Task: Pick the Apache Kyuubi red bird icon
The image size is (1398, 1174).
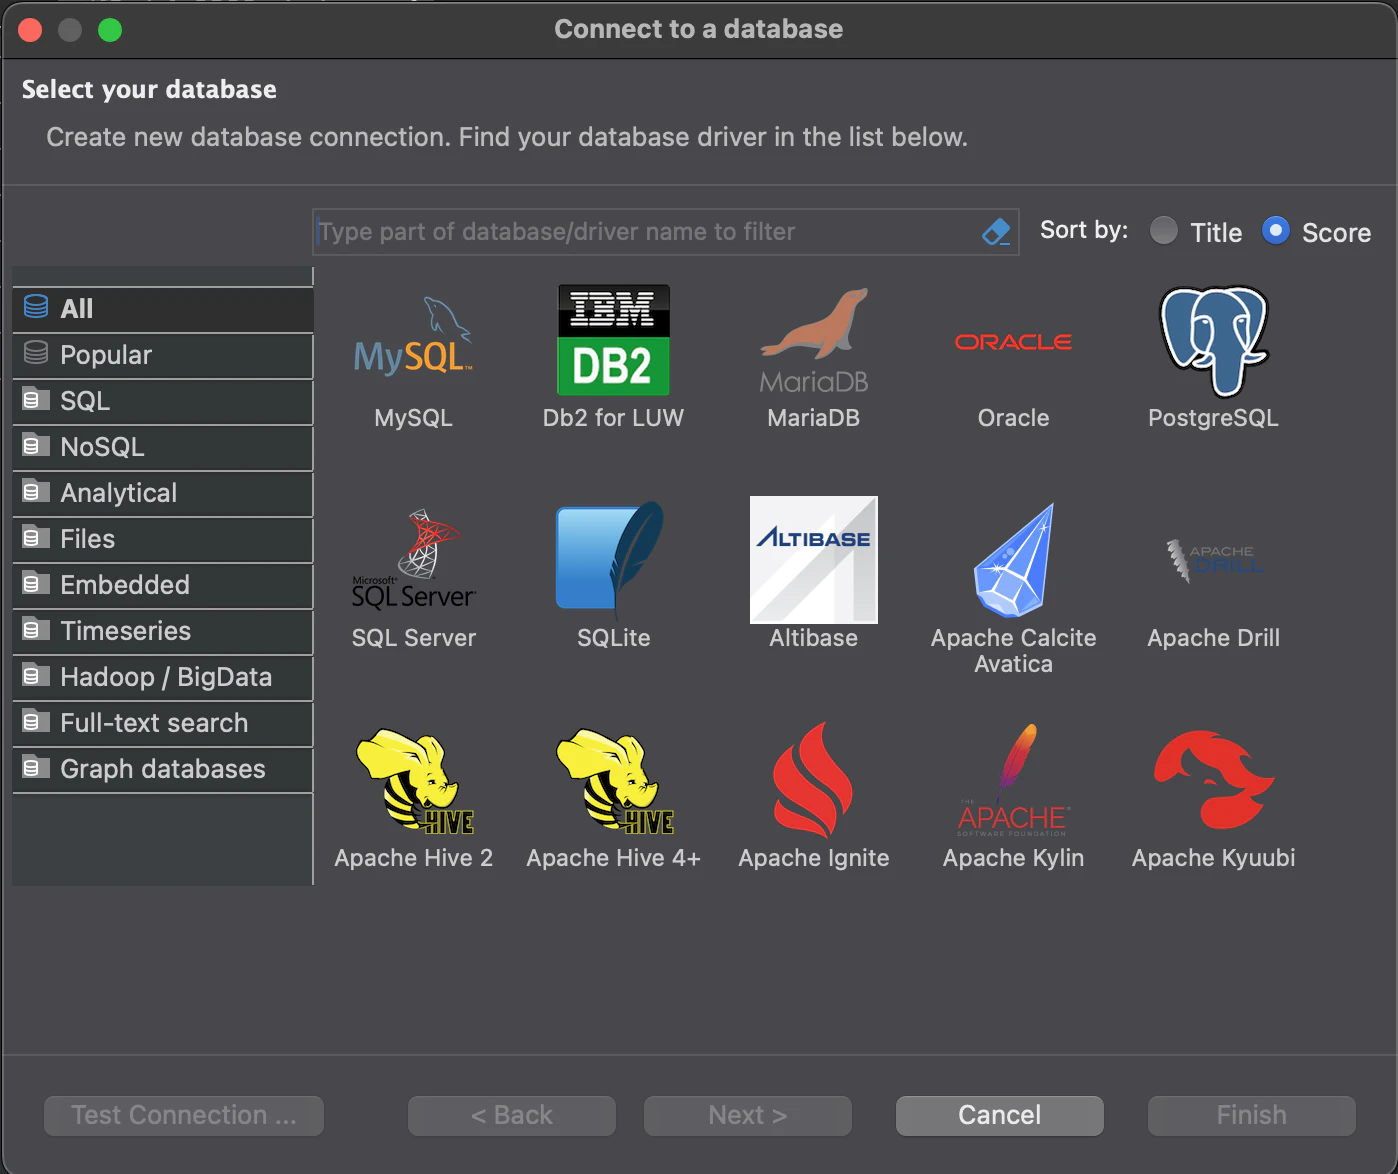Action: (x=1213, y=780)
